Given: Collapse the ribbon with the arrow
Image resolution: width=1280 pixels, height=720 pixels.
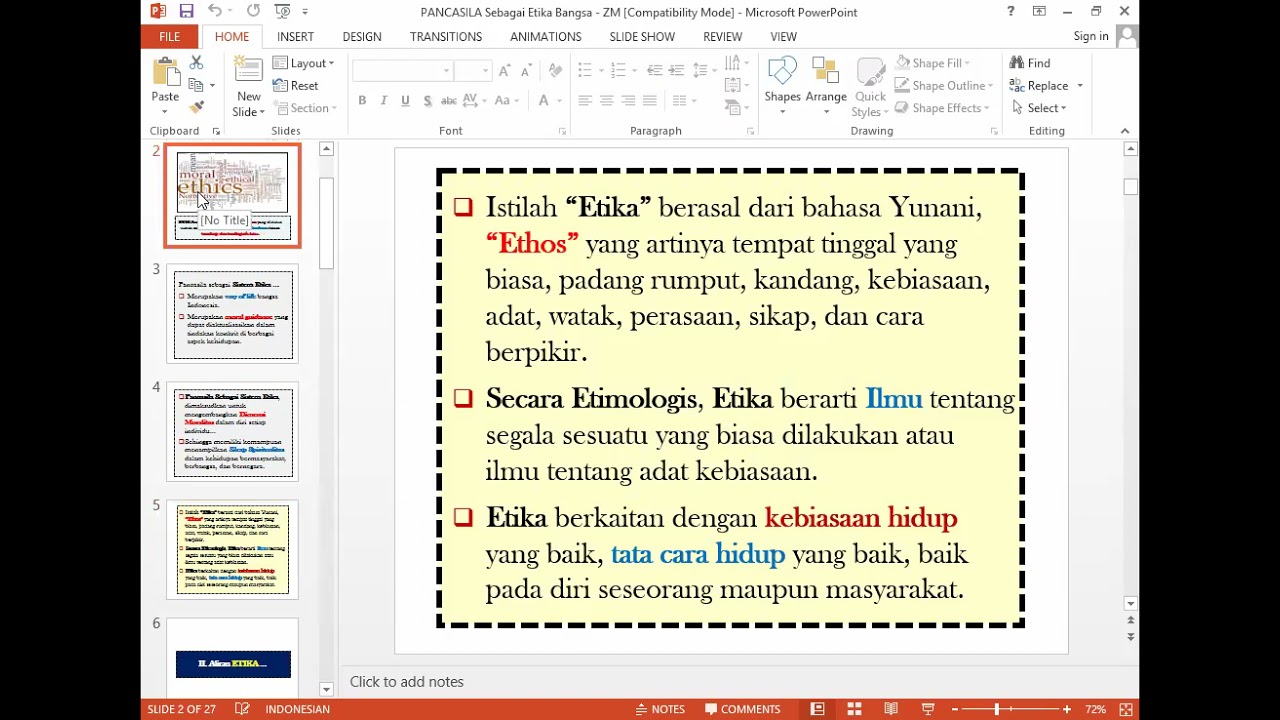Looking at the screenshot, I should pyautogui.click(x=1124, y=131).
